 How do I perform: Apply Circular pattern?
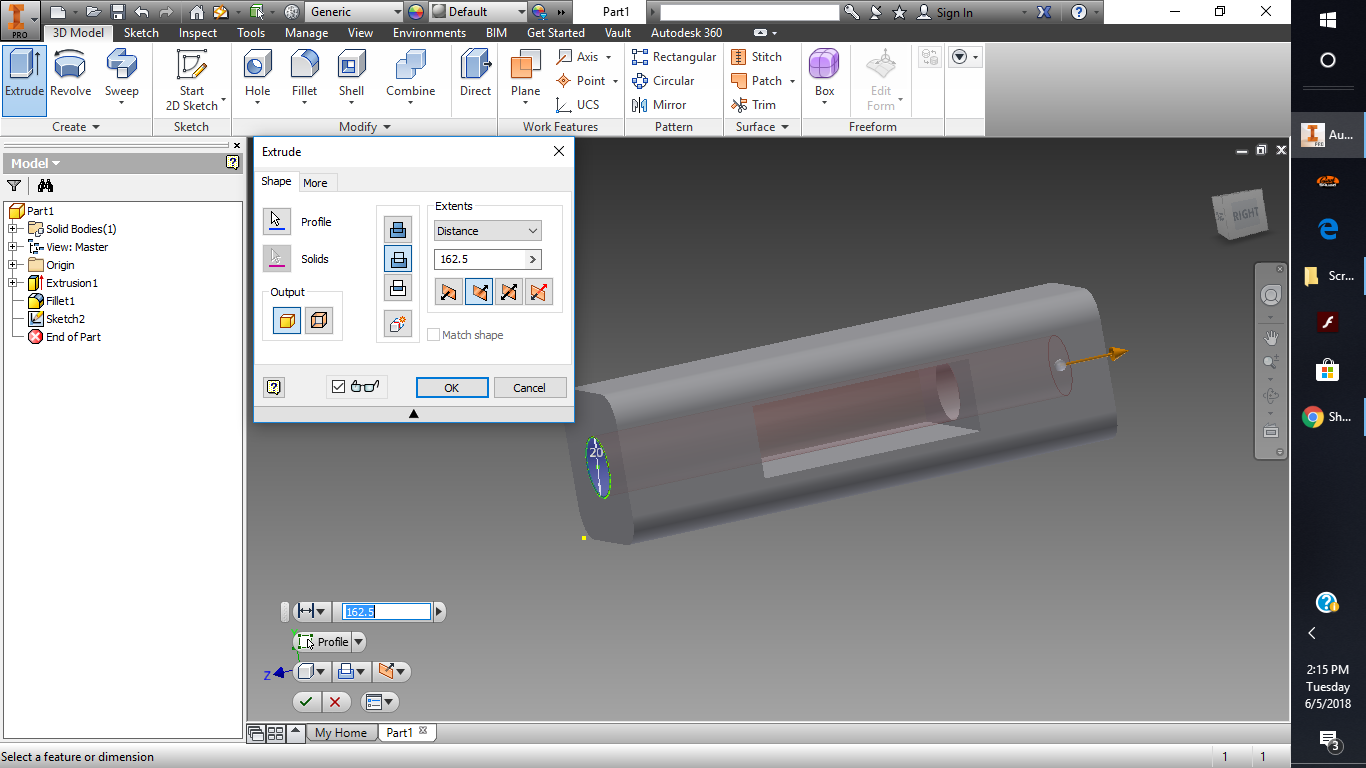663,81
